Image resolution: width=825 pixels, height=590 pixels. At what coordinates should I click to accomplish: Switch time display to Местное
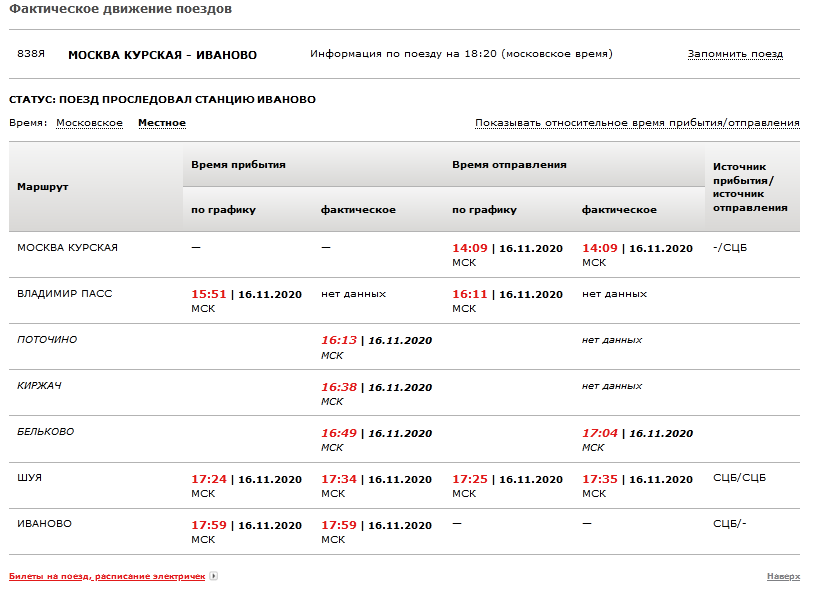pos(162,123)
